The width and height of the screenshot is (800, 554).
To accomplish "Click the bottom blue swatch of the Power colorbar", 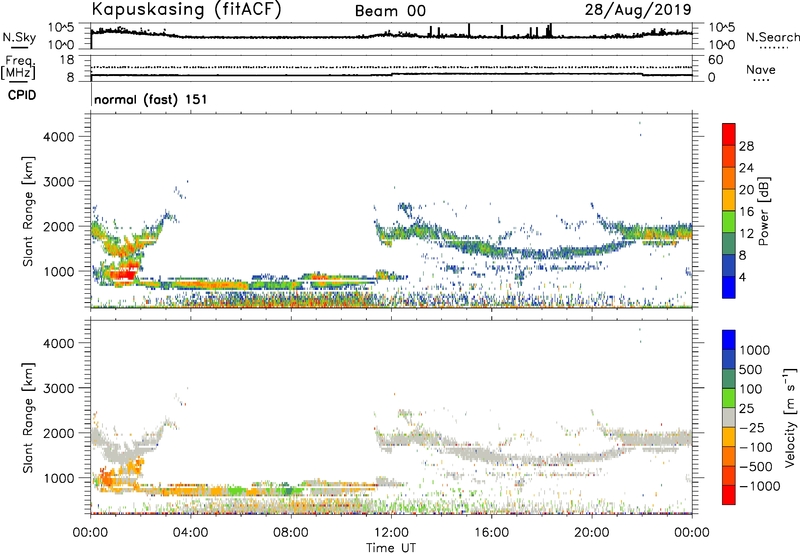I will click(x=729, y=287).
